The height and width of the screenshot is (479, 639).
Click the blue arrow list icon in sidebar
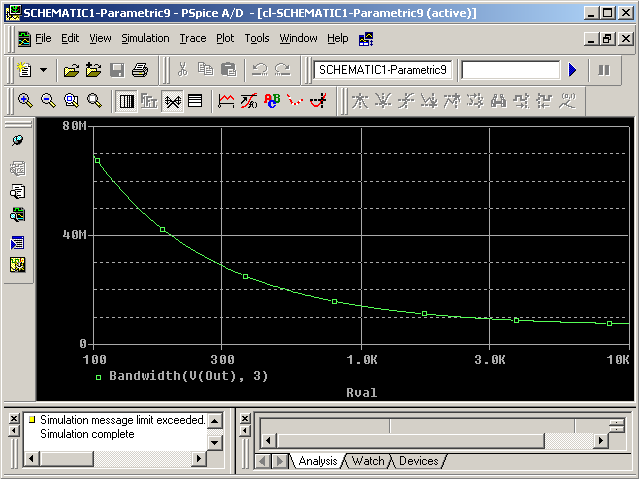coord(18,243)
